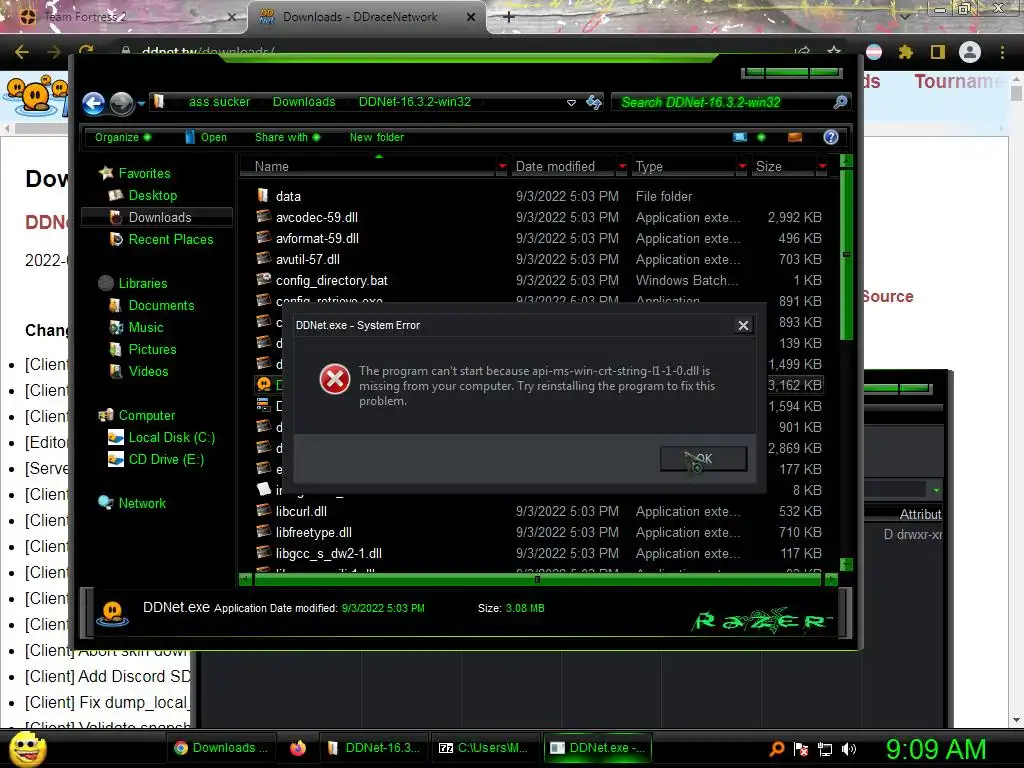Close the DDNet.exe System Error dialog
Screen dimensions: 1024x768
tap(743, 325)
